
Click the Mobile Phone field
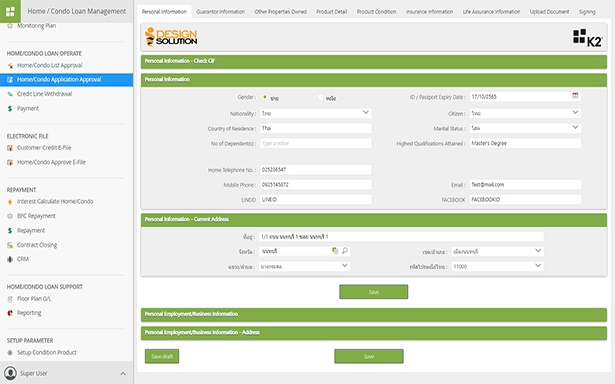click(x=315, y=184)
